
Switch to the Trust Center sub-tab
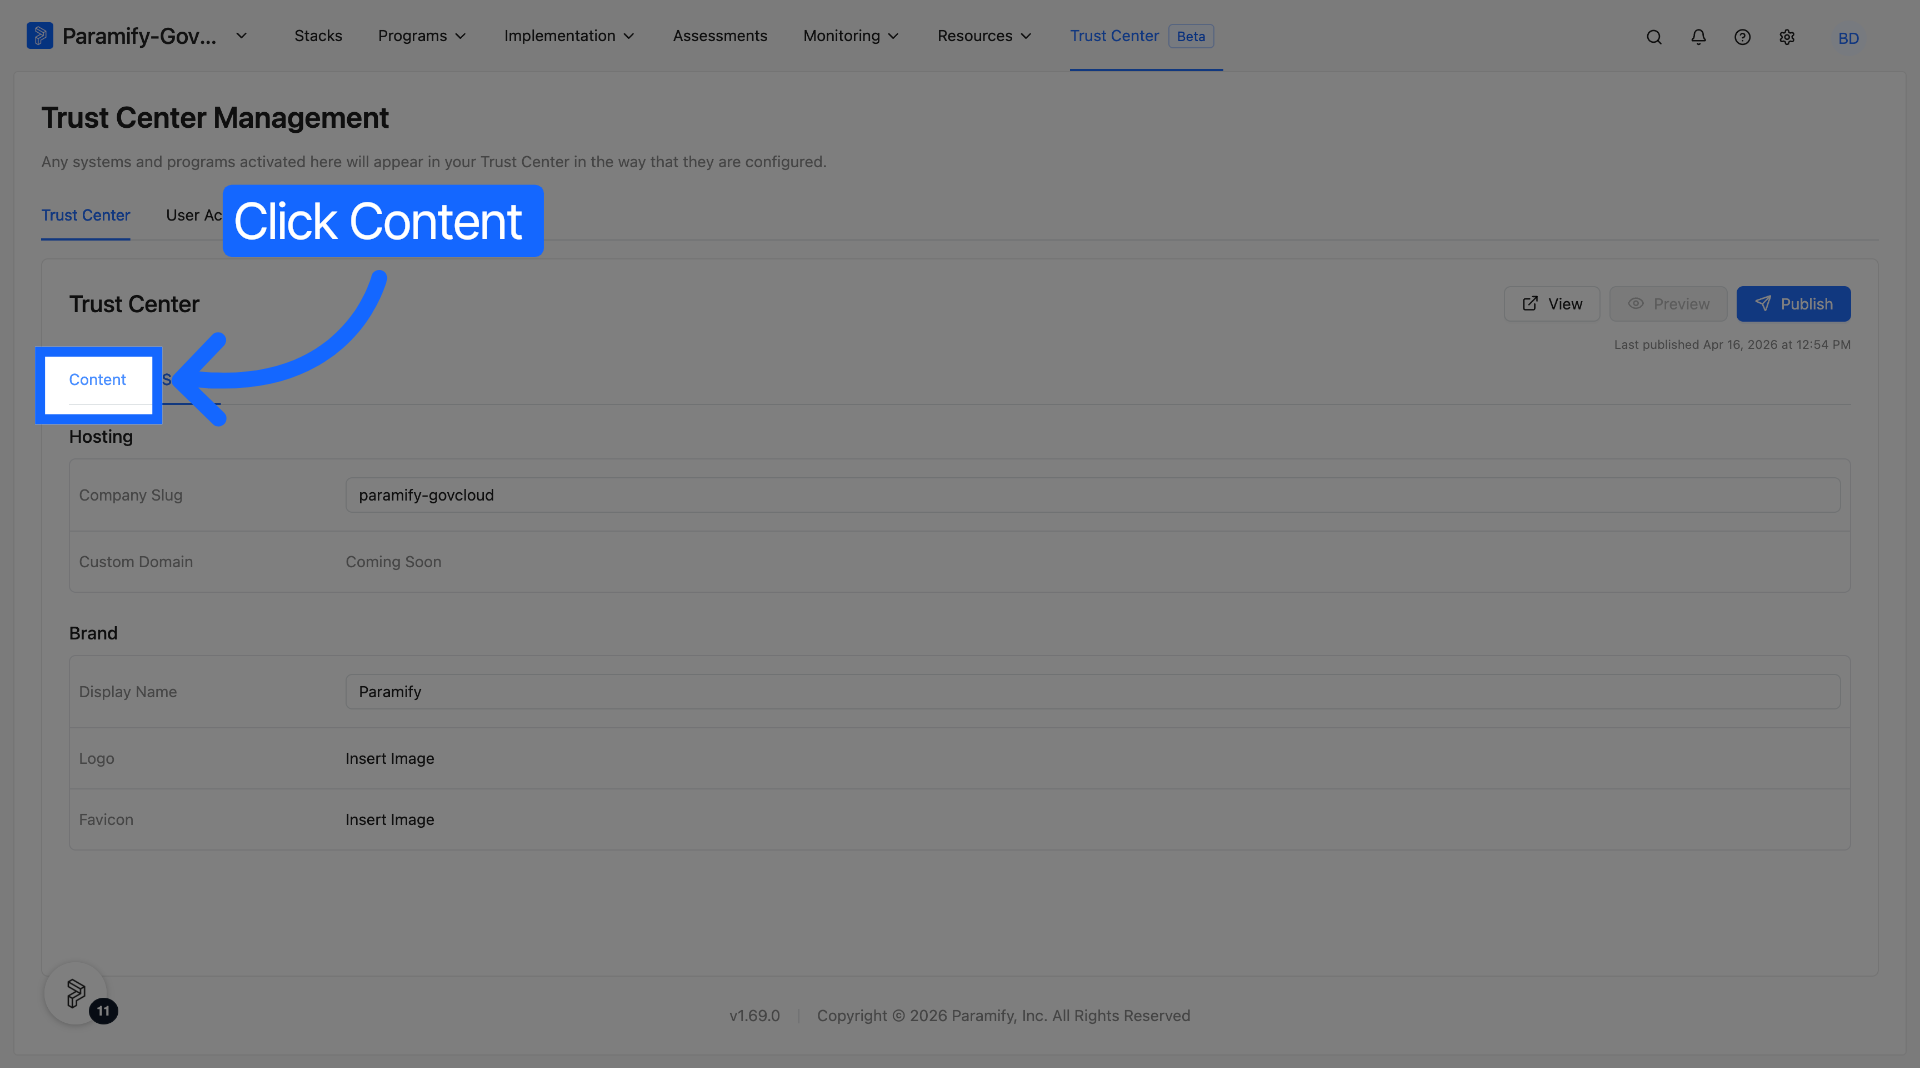click(86, 215)
